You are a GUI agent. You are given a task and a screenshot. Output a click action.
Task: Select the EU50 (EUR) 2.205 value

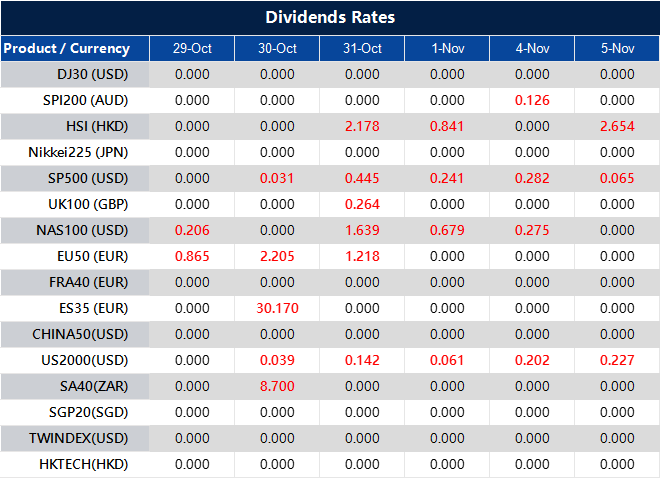point(277,256)
